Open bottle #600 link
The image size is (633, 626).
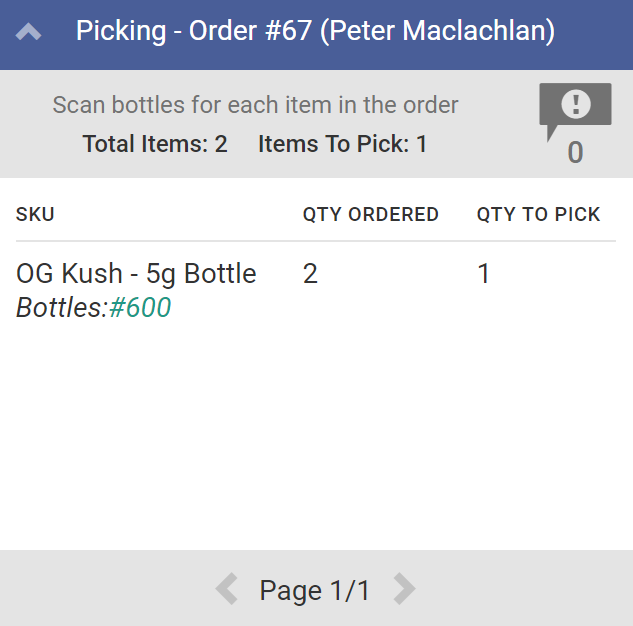pos(140,308)
